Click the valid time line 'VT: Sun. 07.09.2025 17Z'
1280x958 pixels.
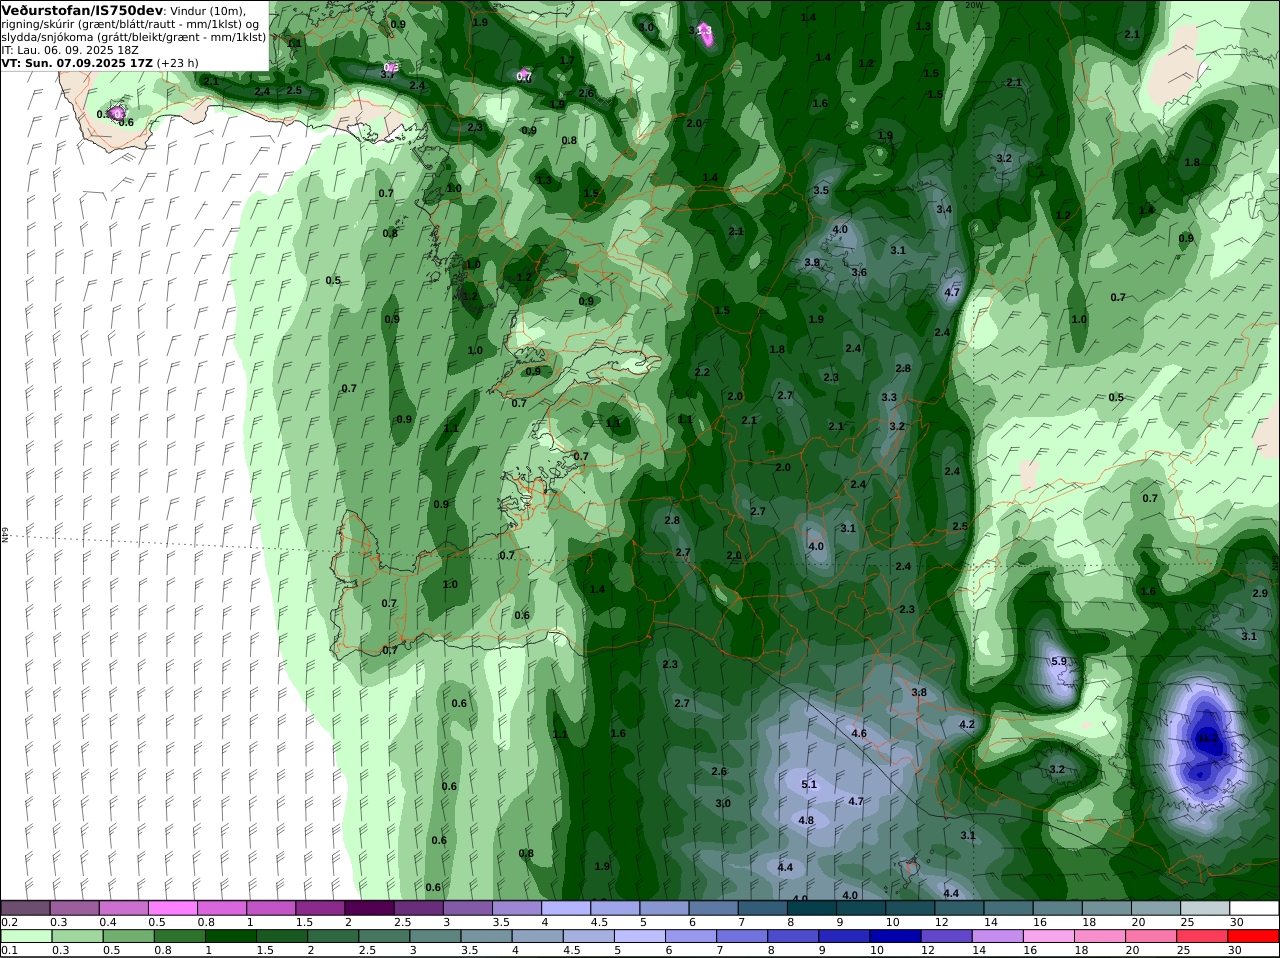point(75,62)
